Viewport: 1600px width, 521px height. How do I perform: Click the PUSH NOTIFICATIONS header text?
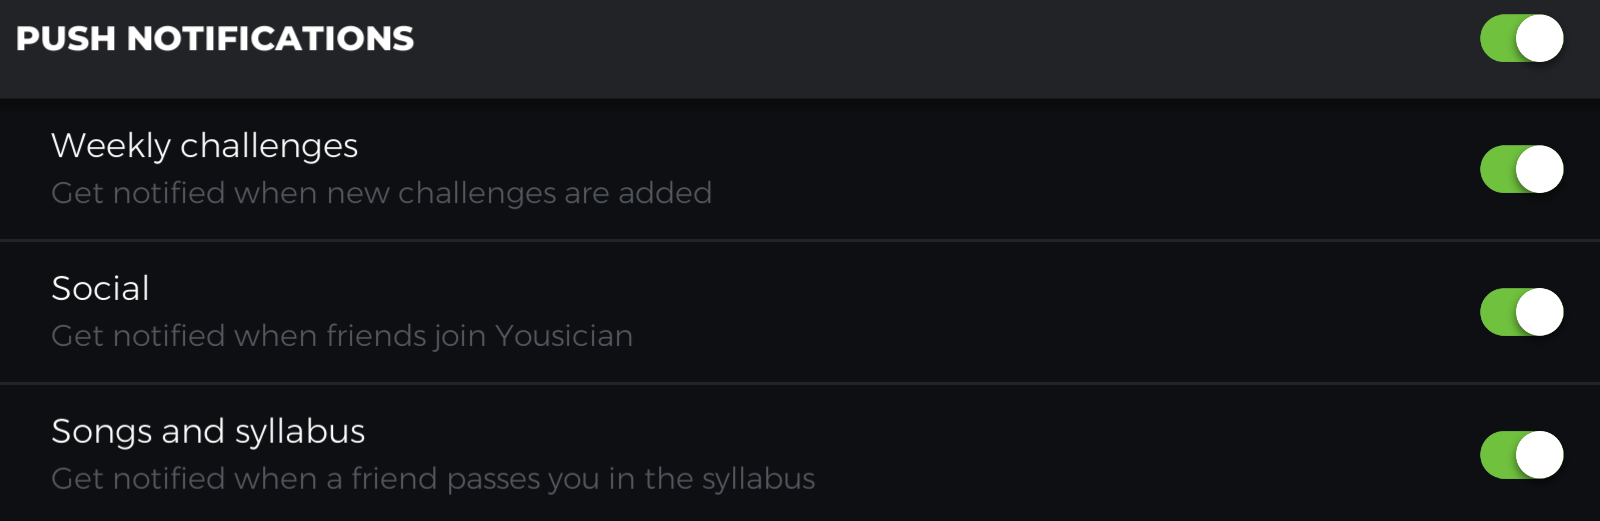click(x=215, y=39)
